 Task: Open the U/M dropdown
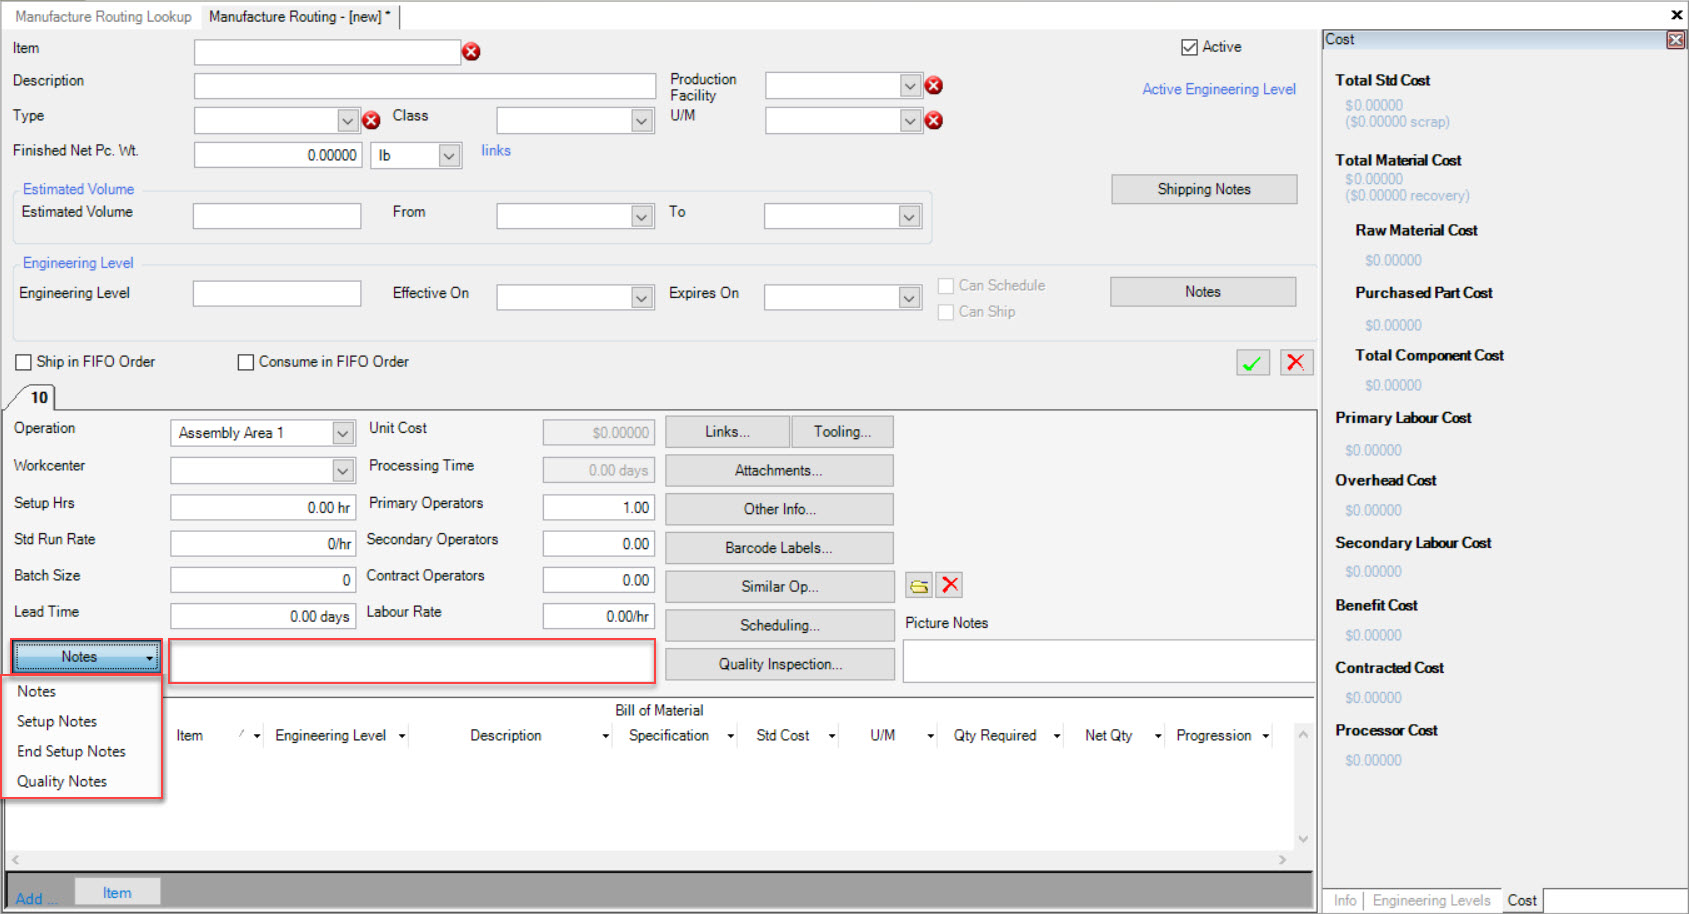pos(909,121)
